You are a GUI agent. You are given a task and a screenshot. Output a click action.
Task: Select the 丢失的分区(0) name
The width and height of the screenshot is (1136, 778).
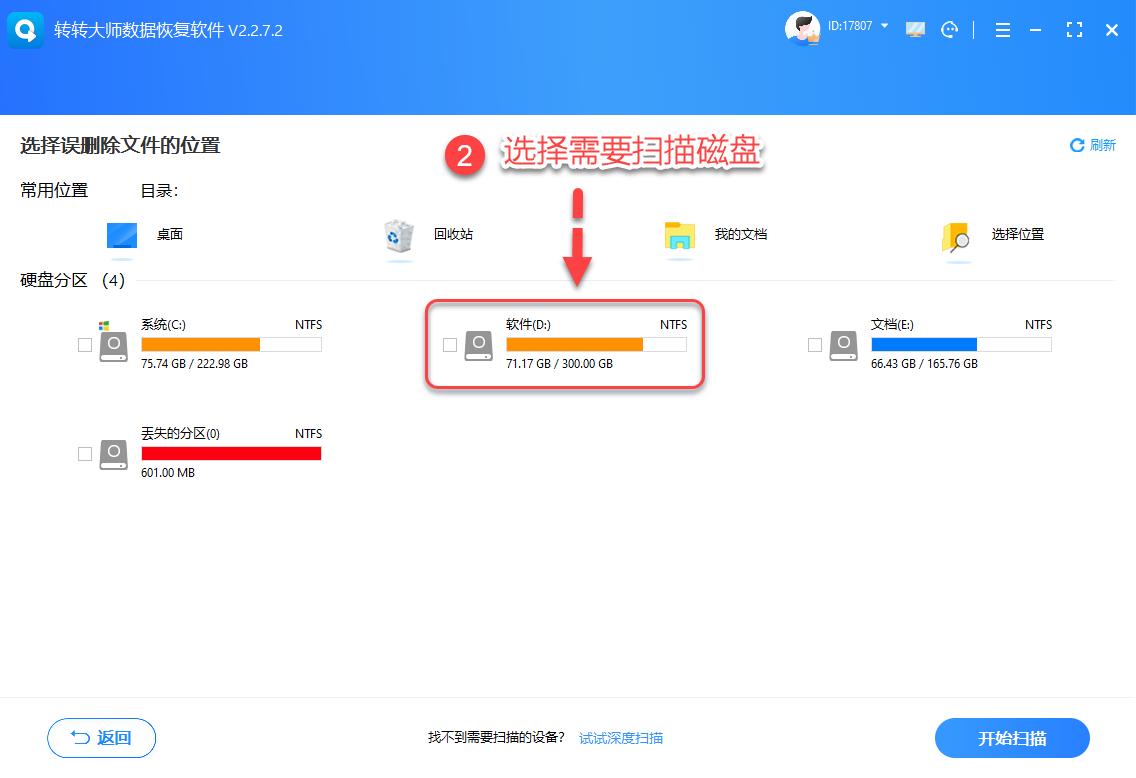pos(180,433)
